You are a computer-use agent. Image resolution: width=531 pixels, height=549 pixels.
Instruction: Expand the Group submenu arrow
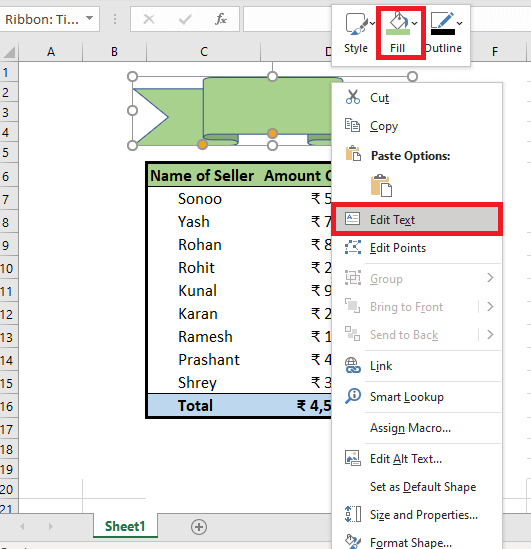pos(490,278)
